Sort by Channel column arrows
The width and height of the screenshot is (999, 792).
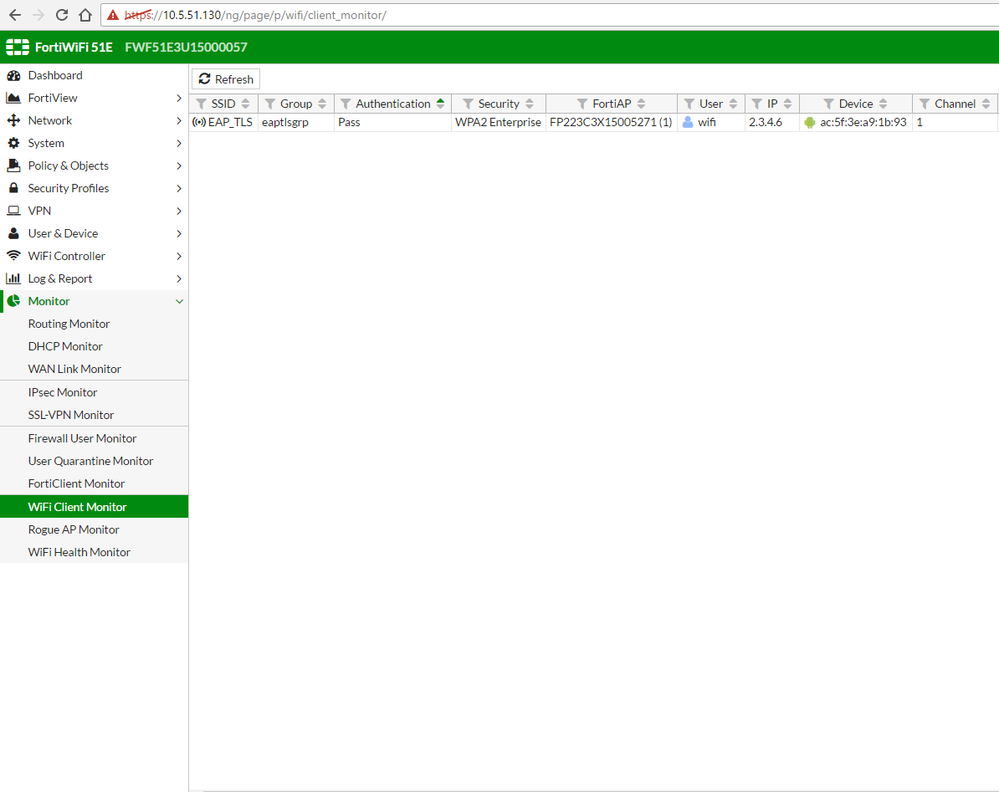coord(986,104)
